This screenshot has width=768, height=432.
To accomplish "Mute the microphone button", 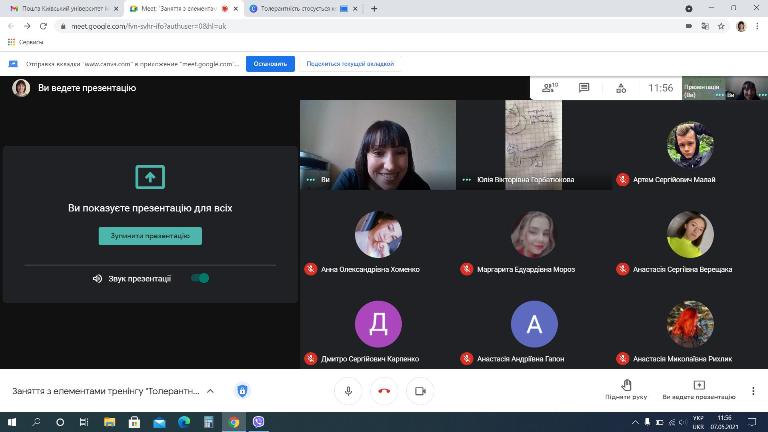I will tap(348, 391).
